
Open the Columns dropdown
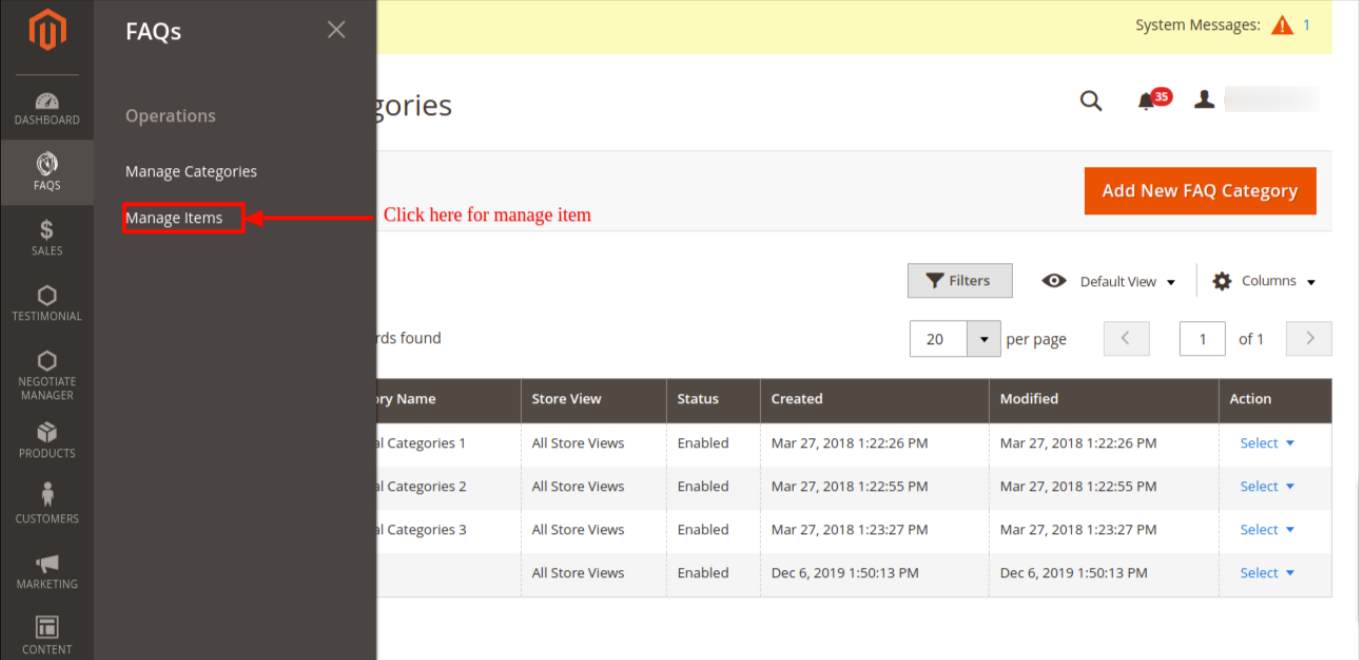(1265, 282)
